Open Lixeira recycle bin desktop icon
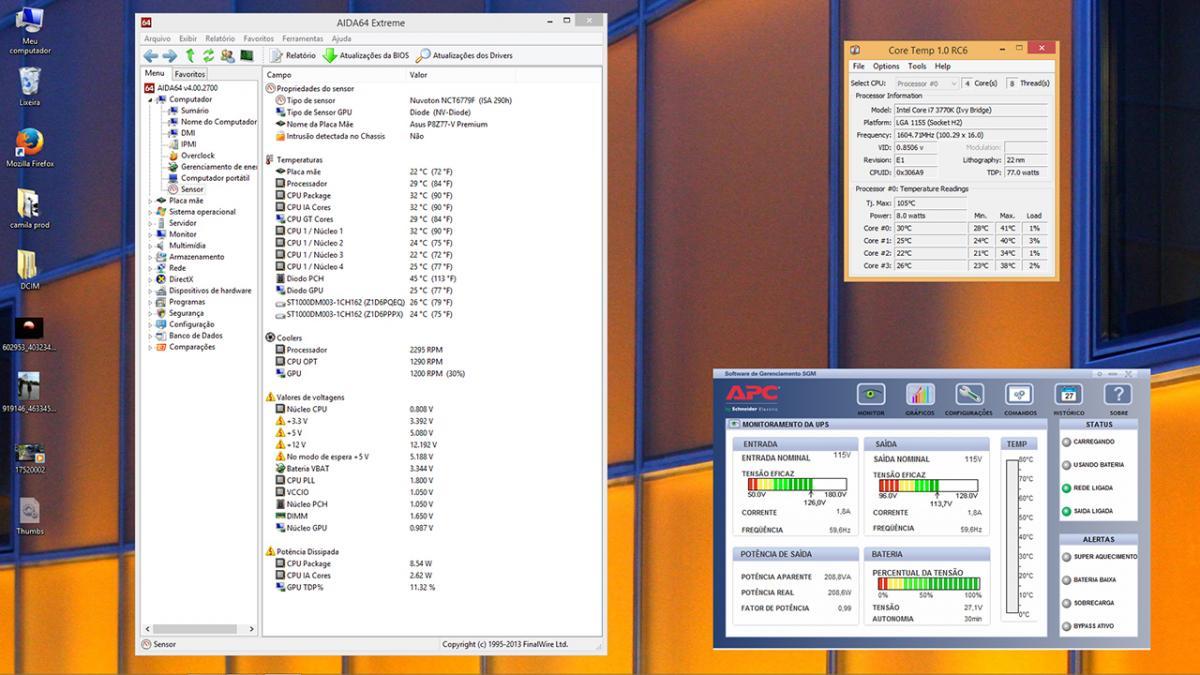Image resolution: width=1200 pixels, height=675 pixels. coord(30,86)
